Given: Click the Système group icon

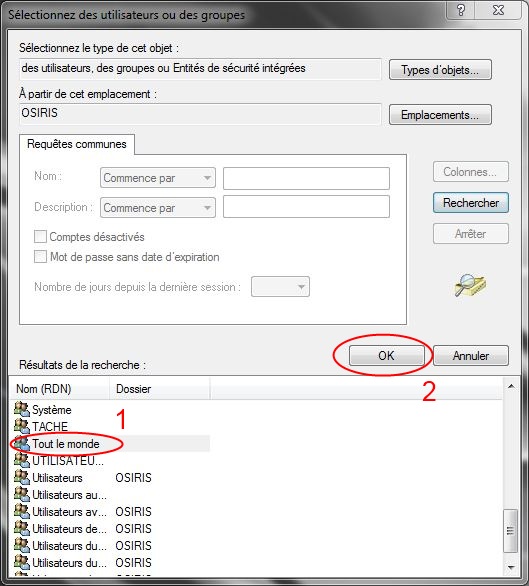Looking at the screenshot, I should coord(22,409).
